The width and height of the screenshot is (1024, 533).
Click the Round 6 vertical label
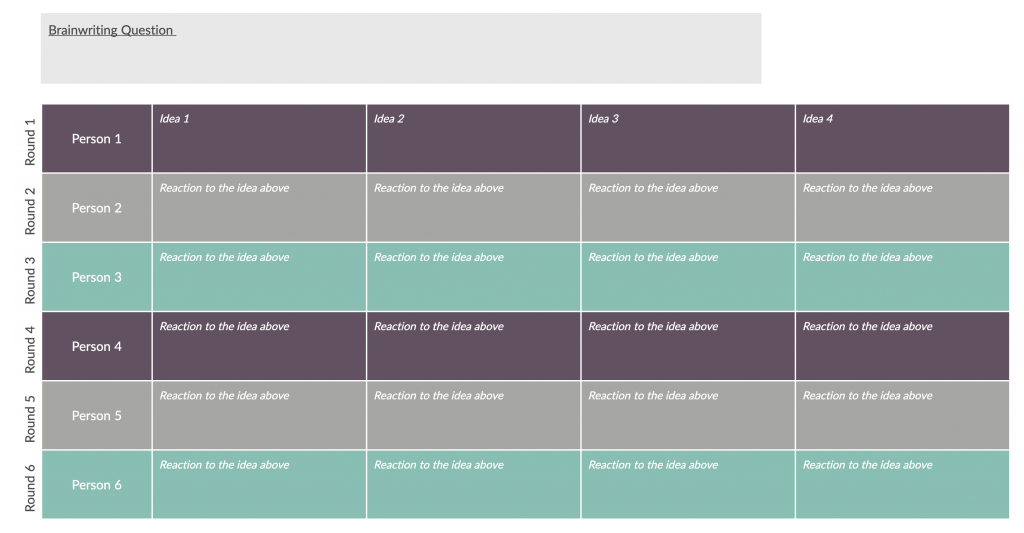[x=30, y=488]
